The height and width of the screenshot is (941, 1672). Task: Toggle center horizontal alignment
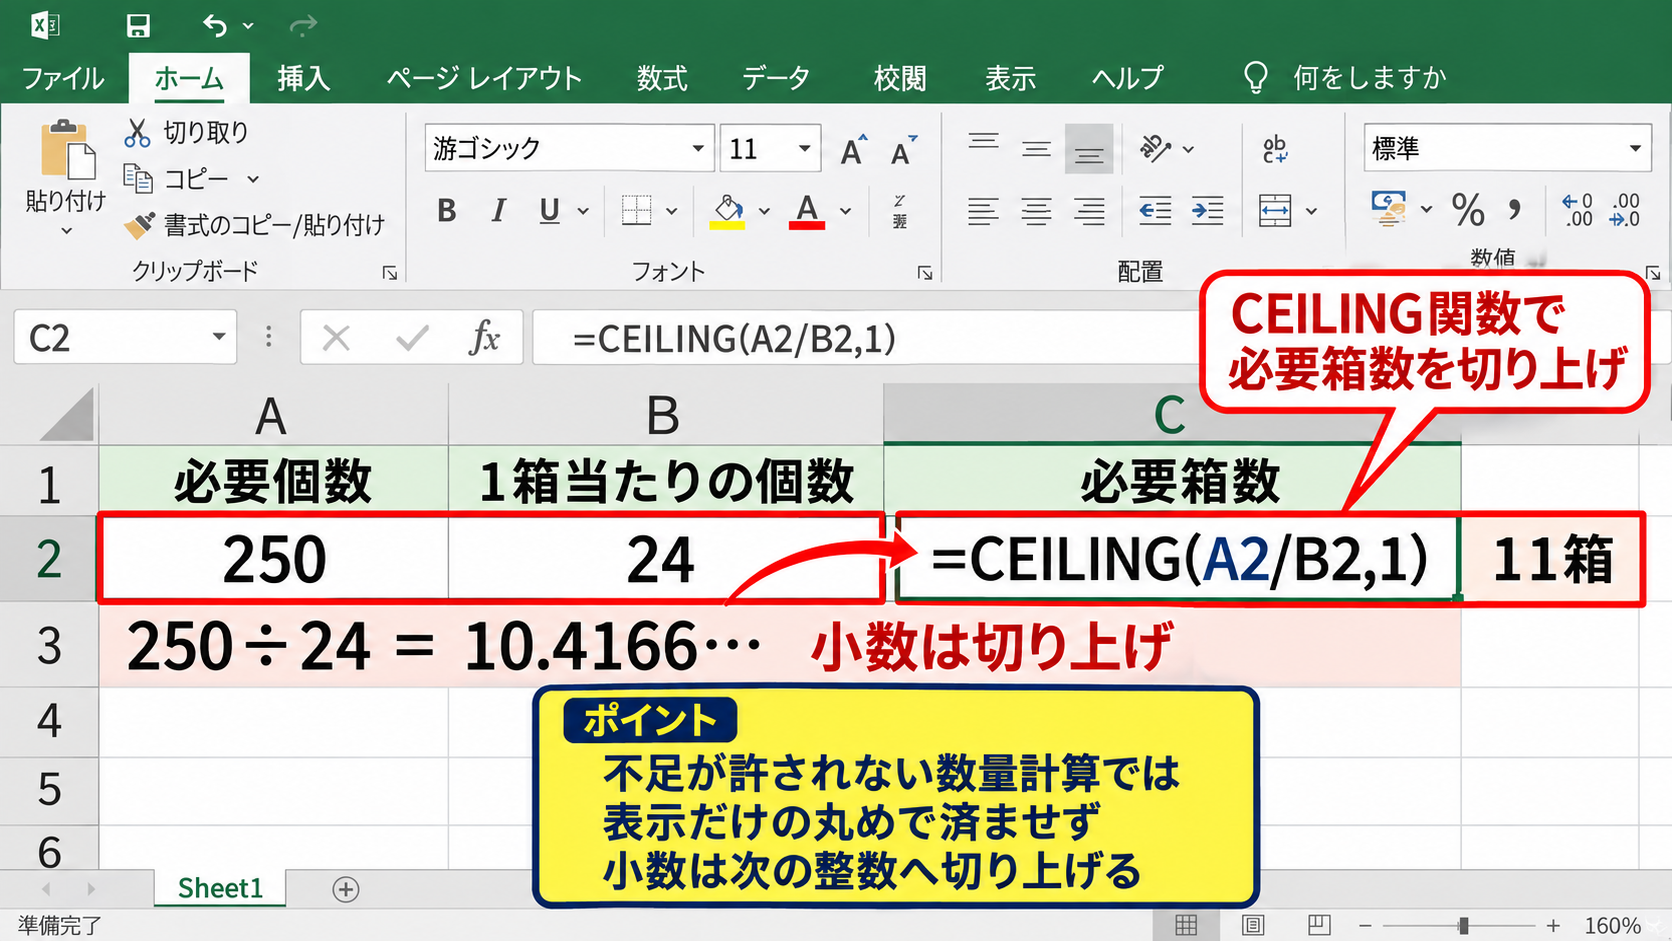coord(1036,210)
